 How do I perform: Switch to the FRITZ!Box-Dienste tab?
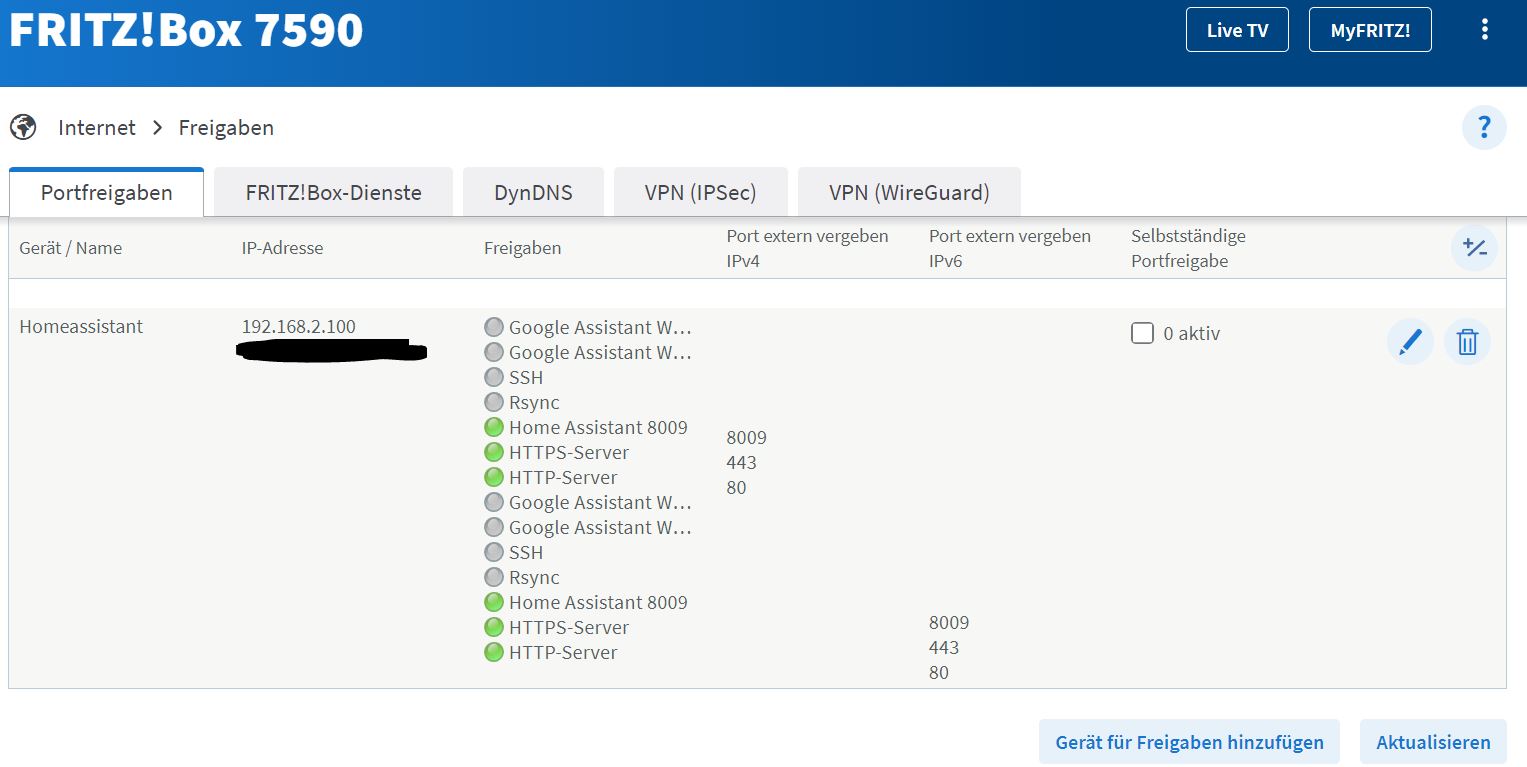click(x=333, y=193)
